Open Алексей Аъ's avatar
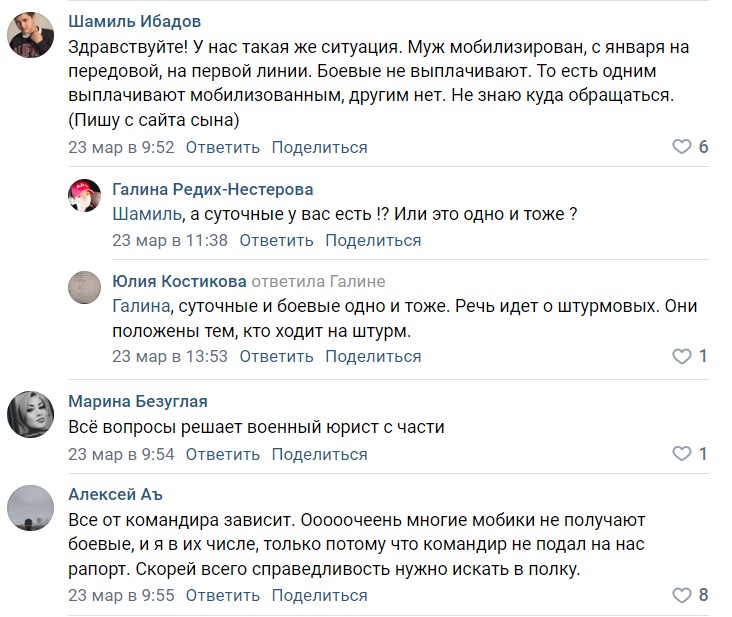The image size is (732, 617). coord(31,507)
